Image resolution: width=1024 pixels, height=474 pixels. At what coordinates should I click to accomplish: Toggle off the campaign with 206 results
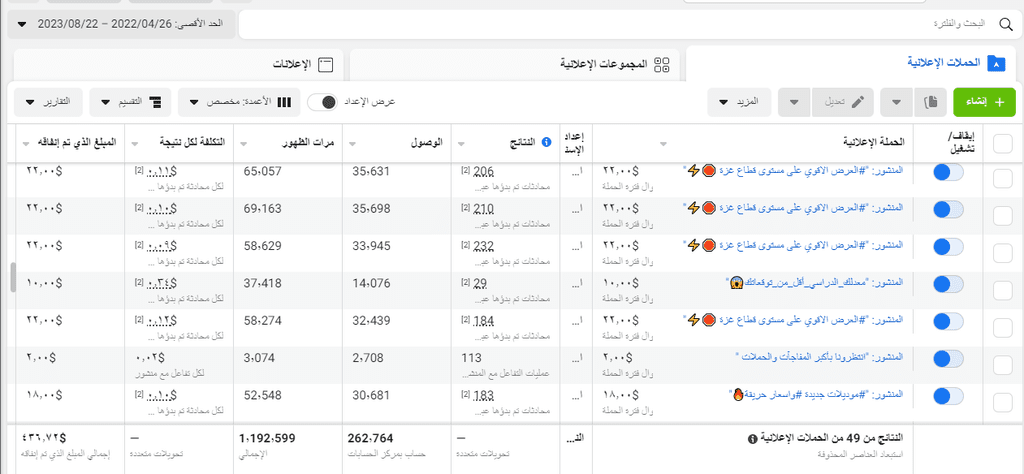click(948, 172)
